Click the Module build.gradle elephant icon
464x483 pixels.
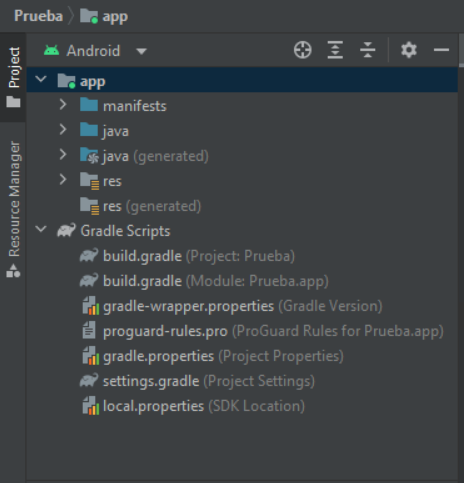89,280
